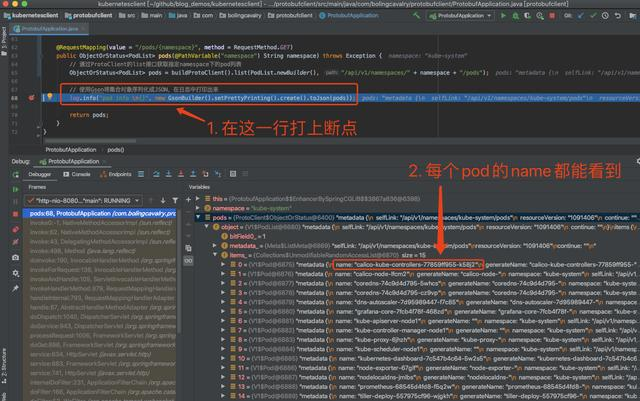Select the 'pods:68, ProtobufApplication' stack frame

pos(101,214)
